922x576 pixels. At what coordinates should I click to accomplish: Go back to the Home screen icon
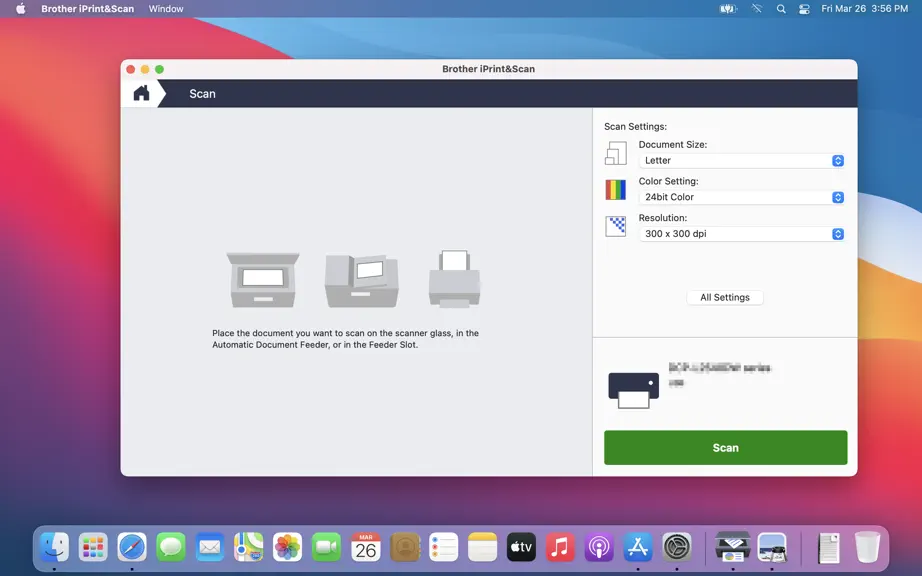pyautogui.click(x=141, y=93)
